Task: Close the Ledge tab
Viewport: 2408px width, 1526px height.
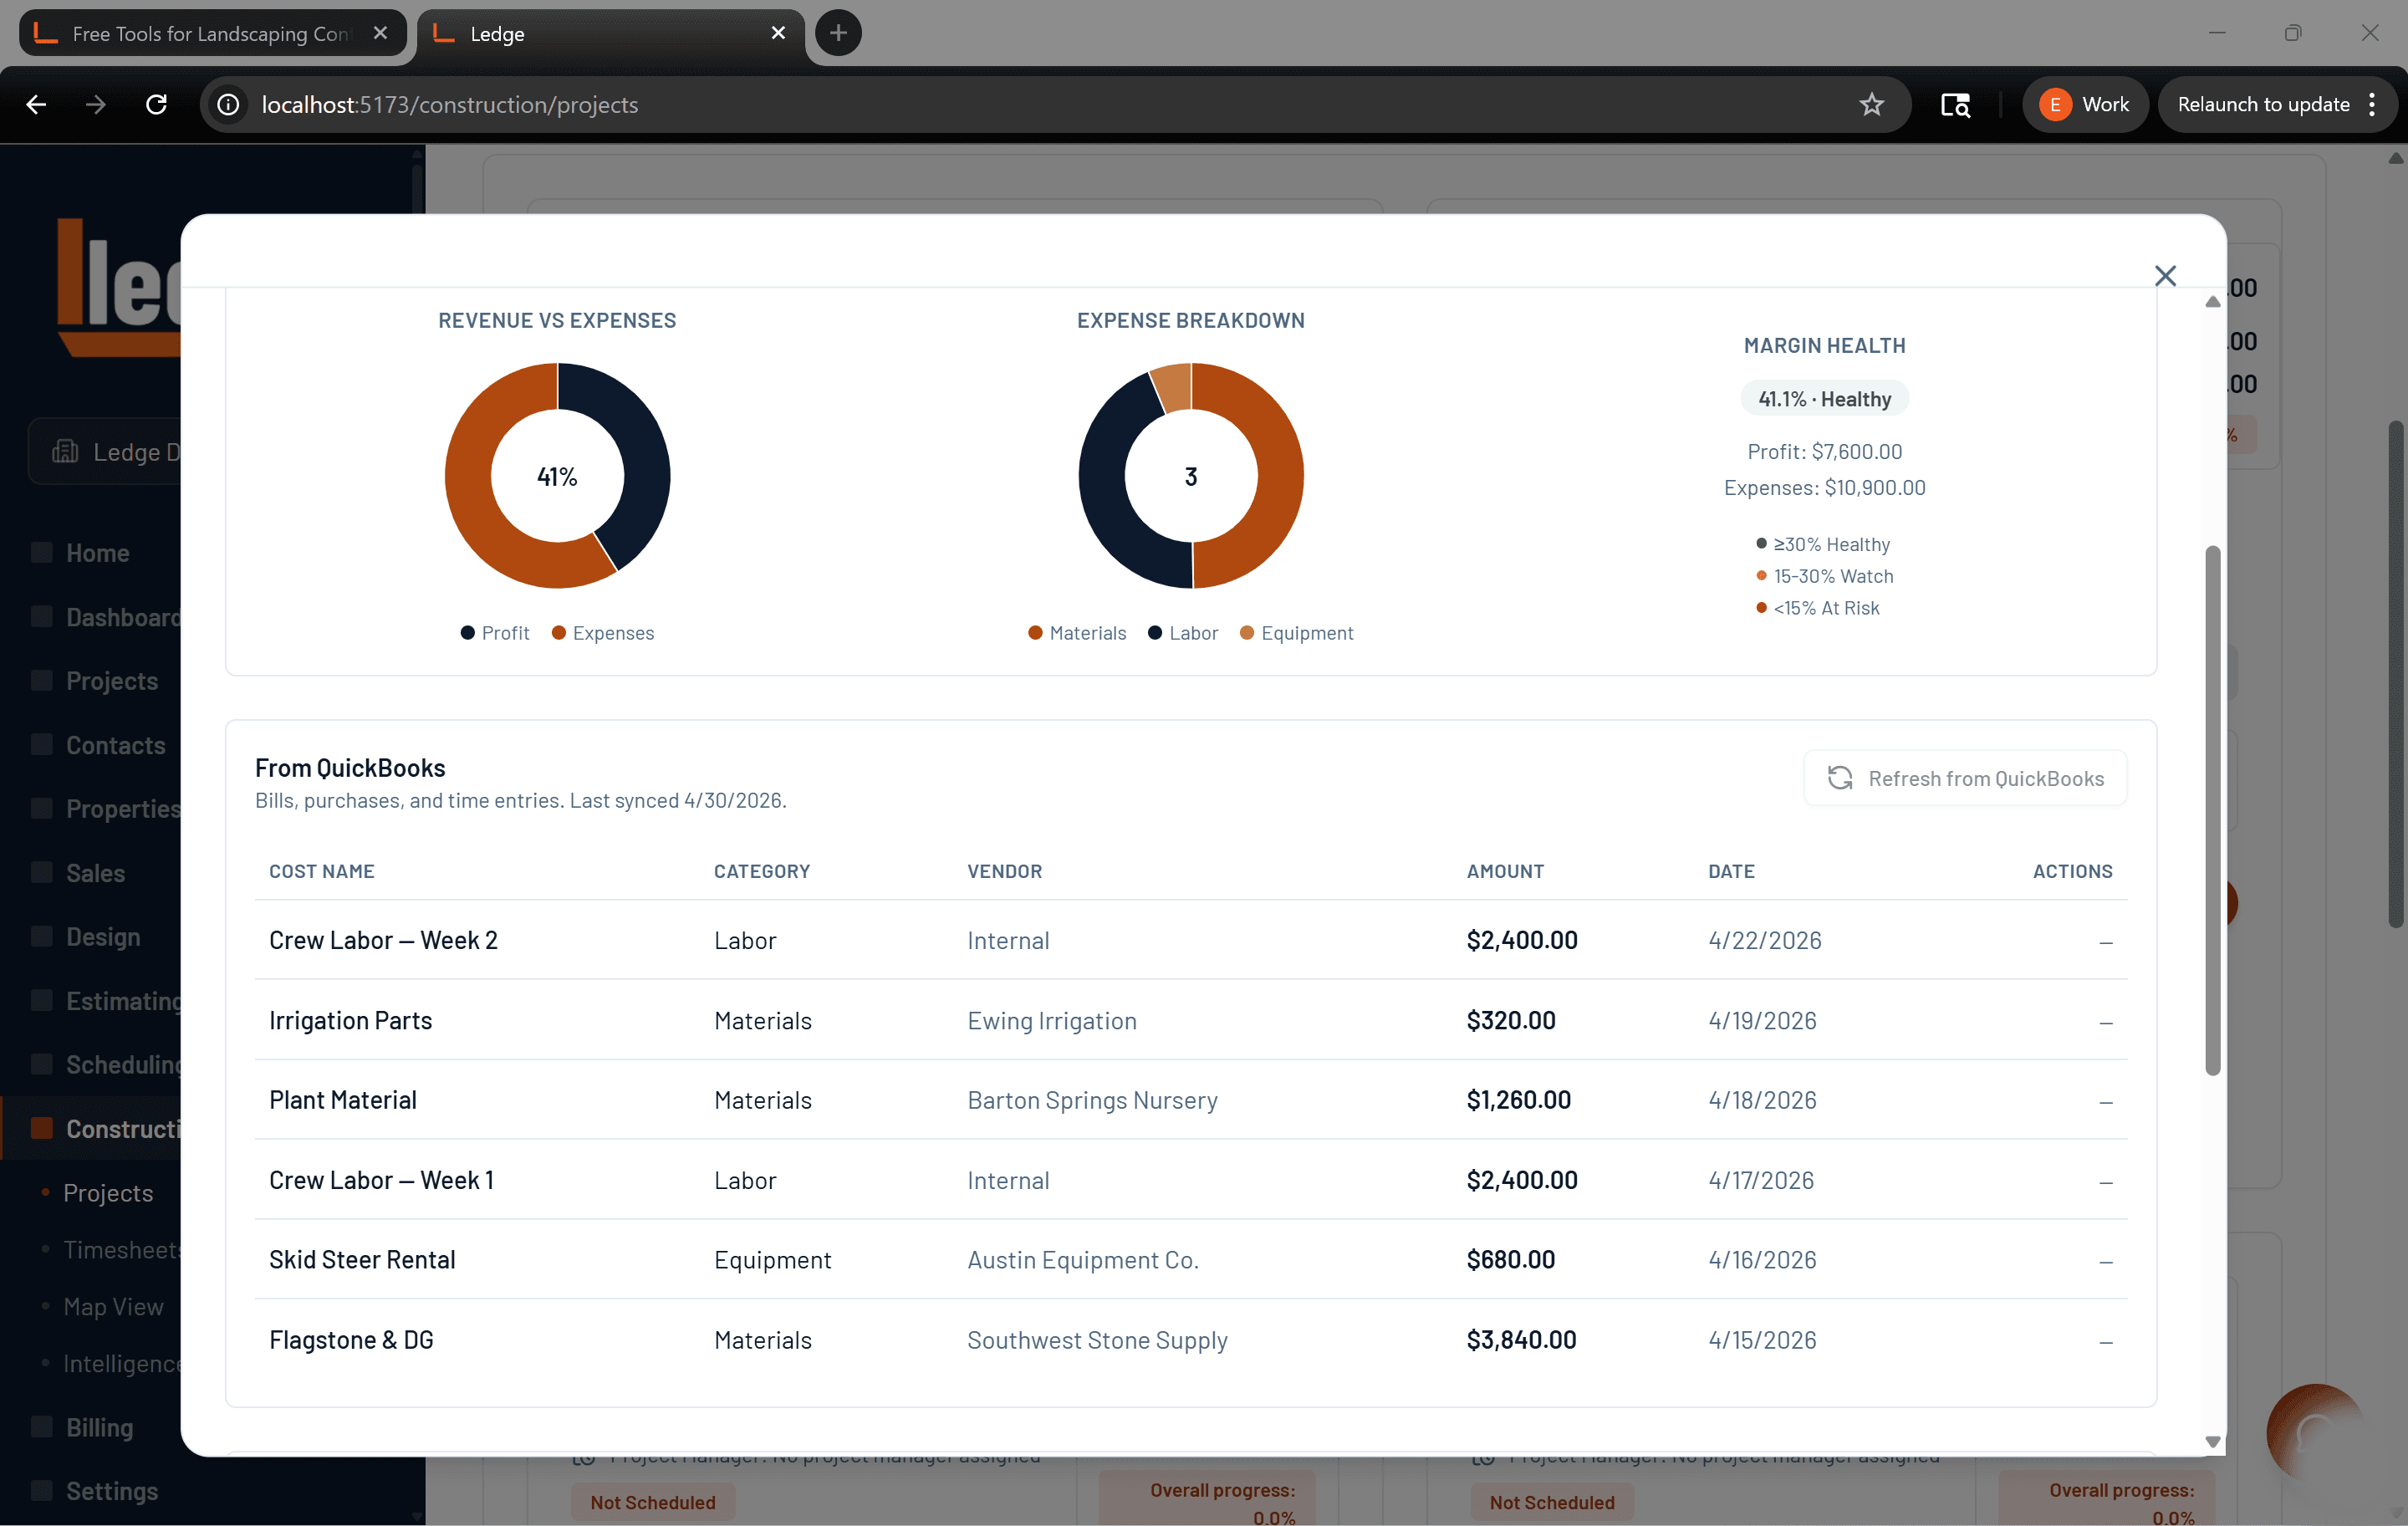Action: tap(778, 33)
